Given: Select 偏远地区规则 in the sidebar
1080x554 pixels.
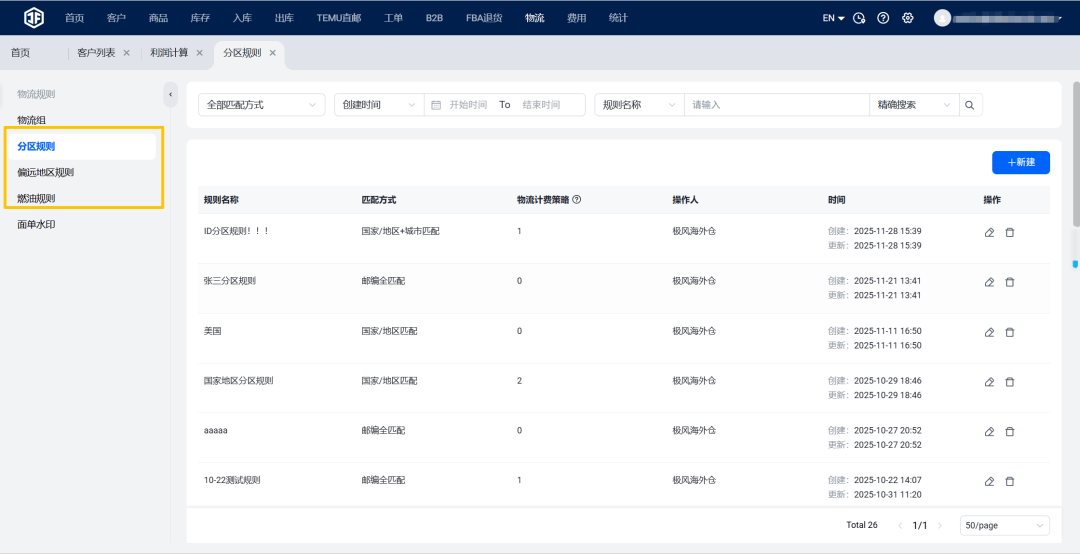Looking at the screenshot, I should point(46,172).
